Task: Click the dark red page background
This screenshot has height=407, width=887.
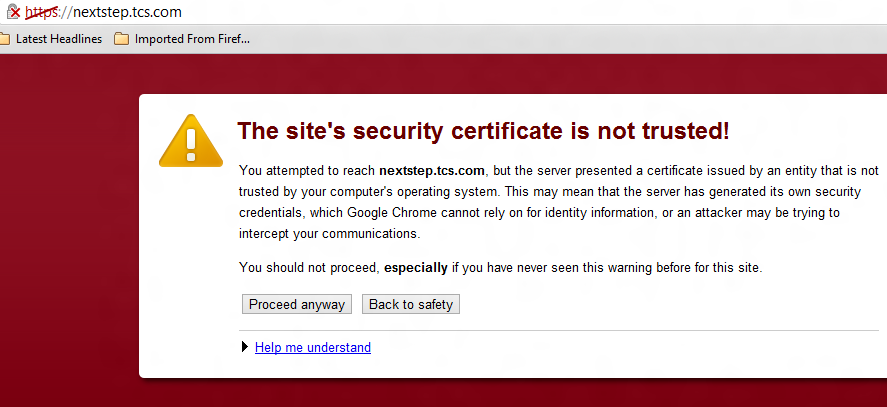Action: click(68, 226)
